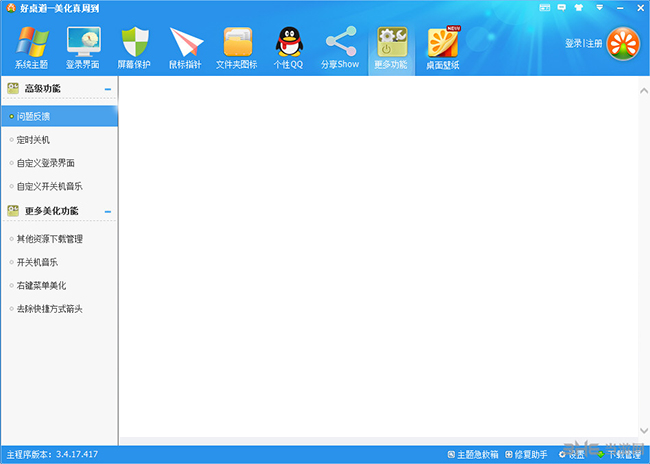The image size is (650, 464).
Task: Open 下载管理 in the status bar
Action: click(x=620, y=454)
